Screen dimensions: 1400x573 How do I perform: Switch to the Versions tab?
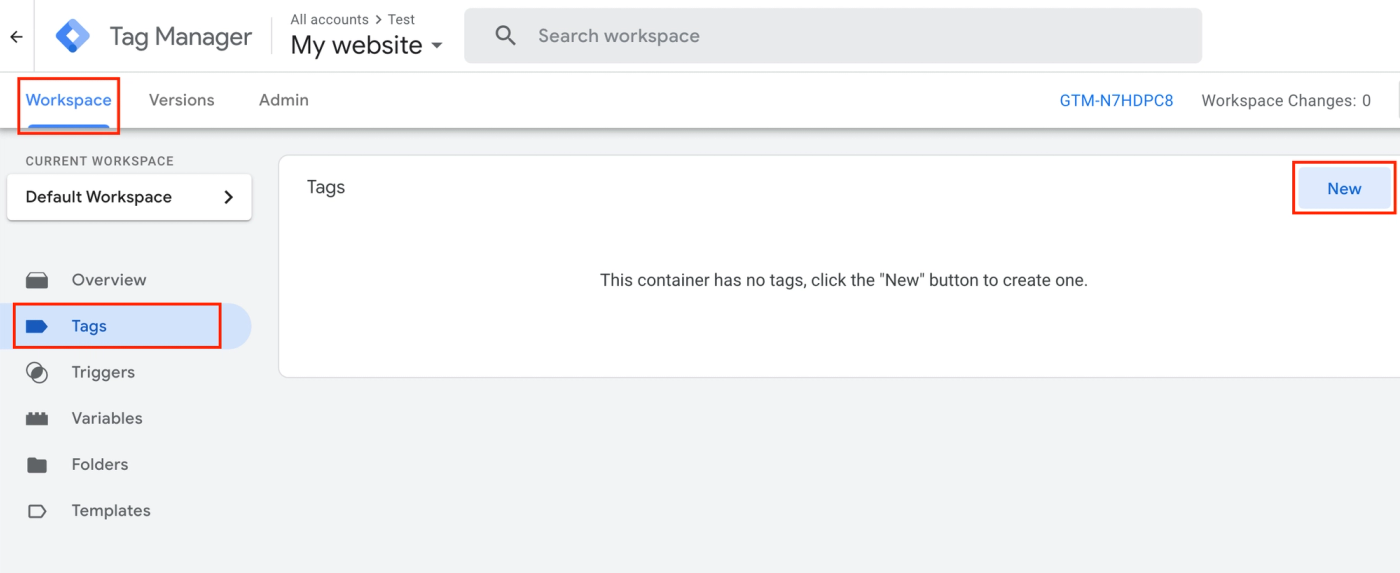point(182,100)
